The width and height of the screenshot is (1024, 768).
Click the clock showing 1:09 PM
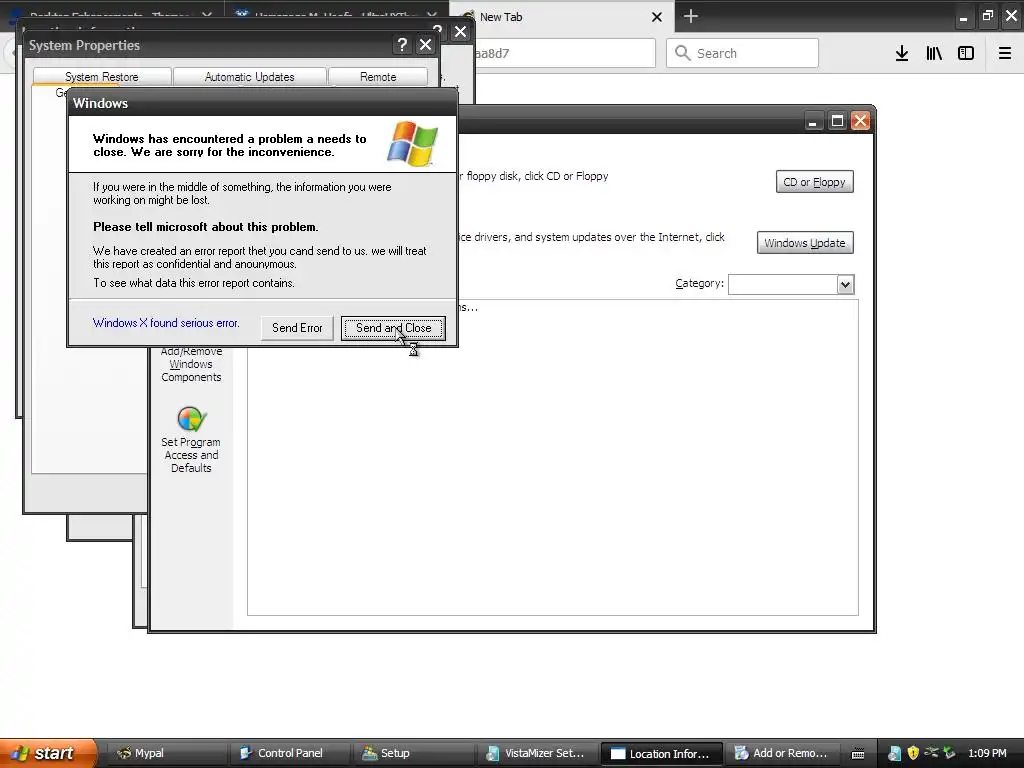click(987, 753)
